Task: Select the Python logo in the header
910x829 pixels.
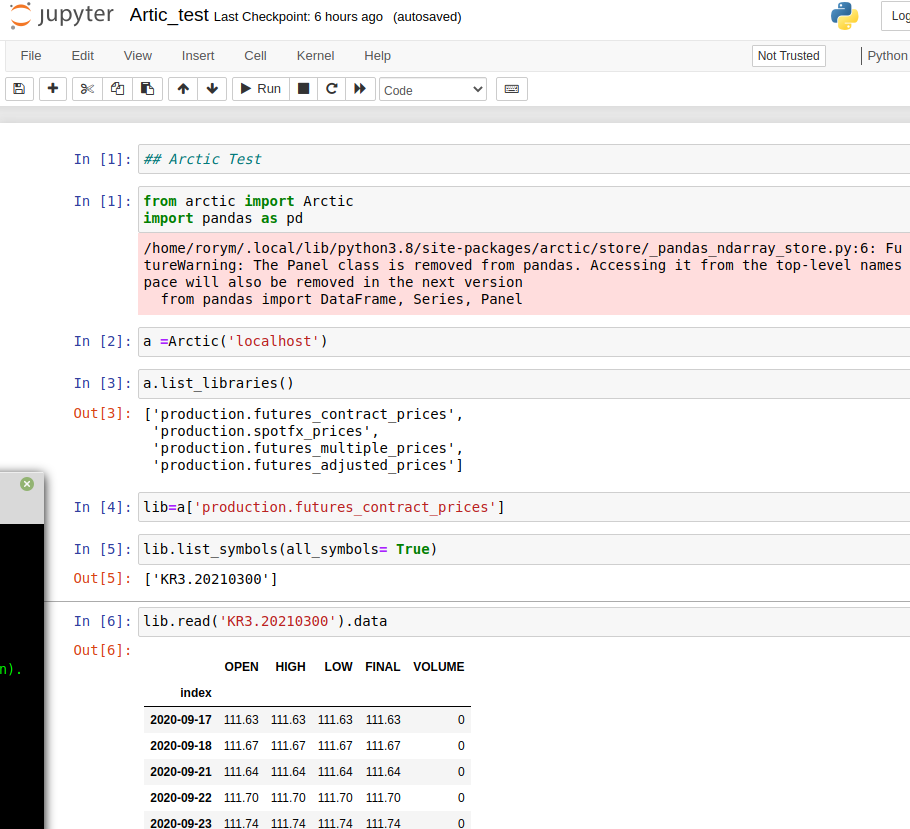Action: pyautogui.click(x=844, y=15)
